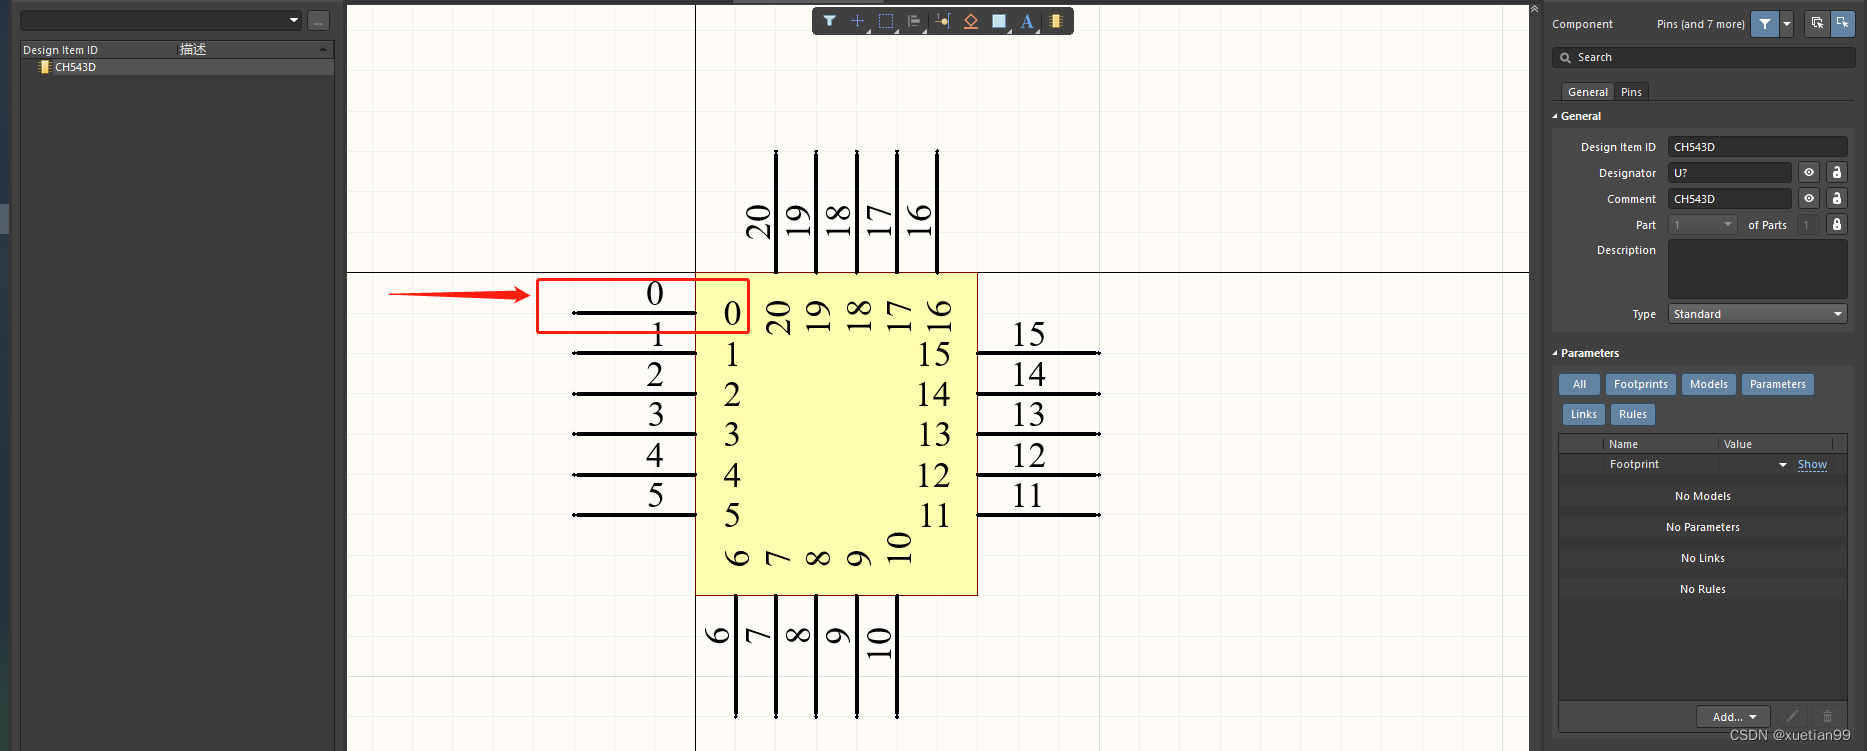The image size is (1867, 751).
Task: Click the Show link for Footprint
Action: tap(1812, 464)
